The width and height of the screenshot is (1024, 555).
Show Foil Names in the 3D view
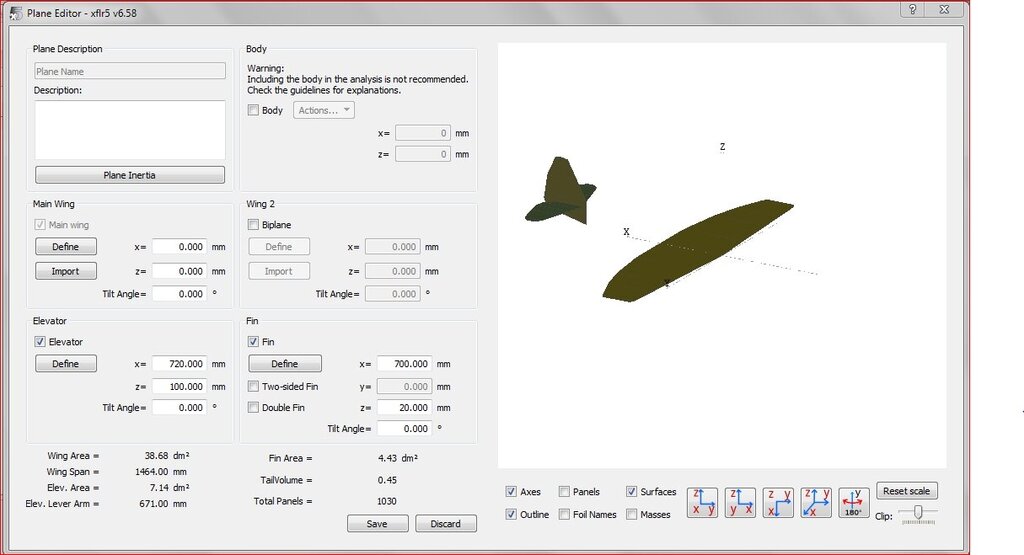tap(565, 515)
